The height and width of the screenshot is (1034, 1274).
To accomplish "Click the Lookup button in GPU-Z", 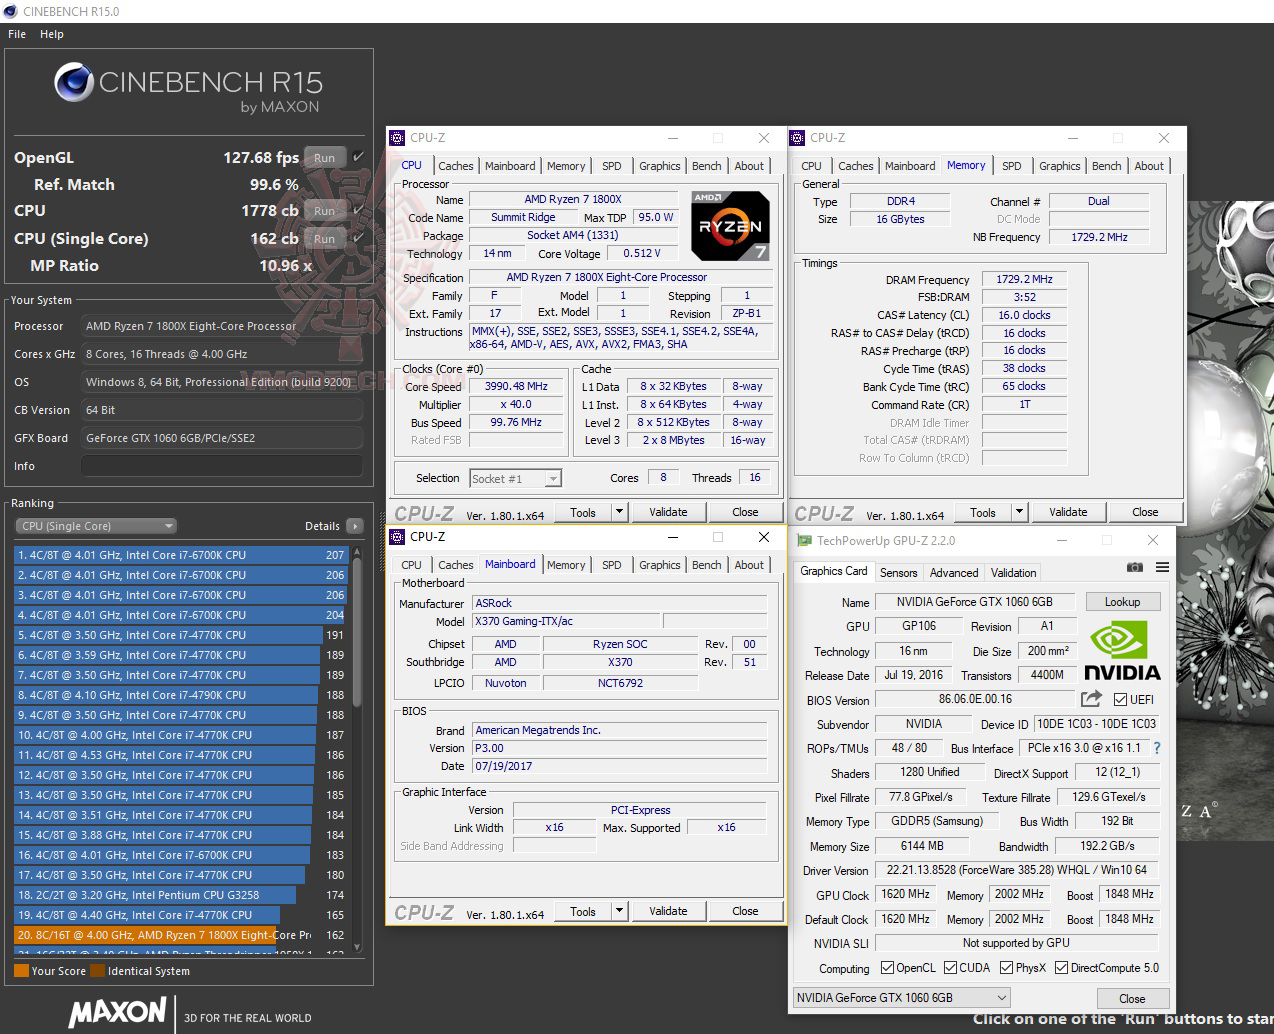I will pos(1122,602).
